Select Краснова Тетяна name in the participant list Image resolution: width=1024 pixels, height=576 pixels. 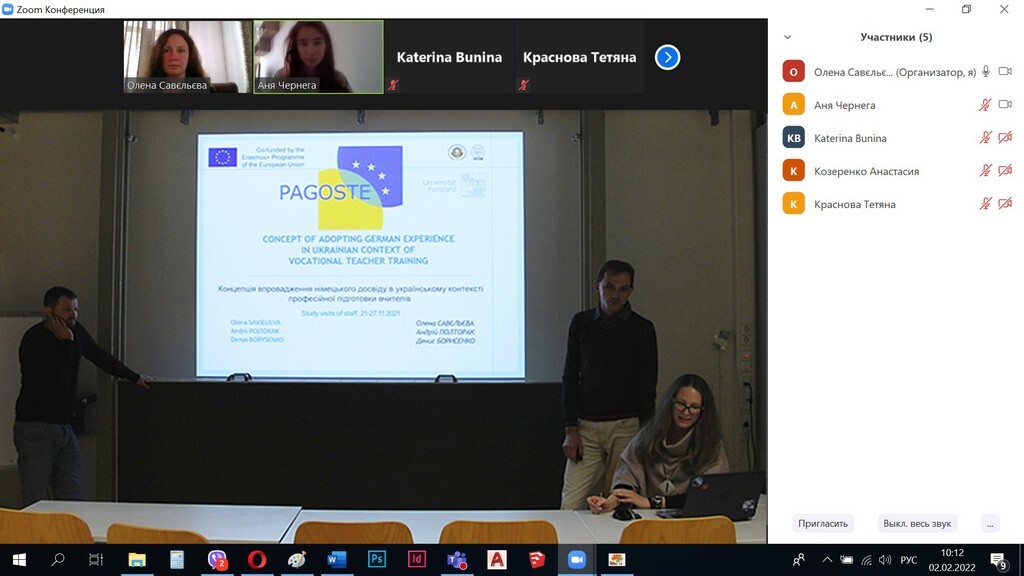click(x=854, y=204)
